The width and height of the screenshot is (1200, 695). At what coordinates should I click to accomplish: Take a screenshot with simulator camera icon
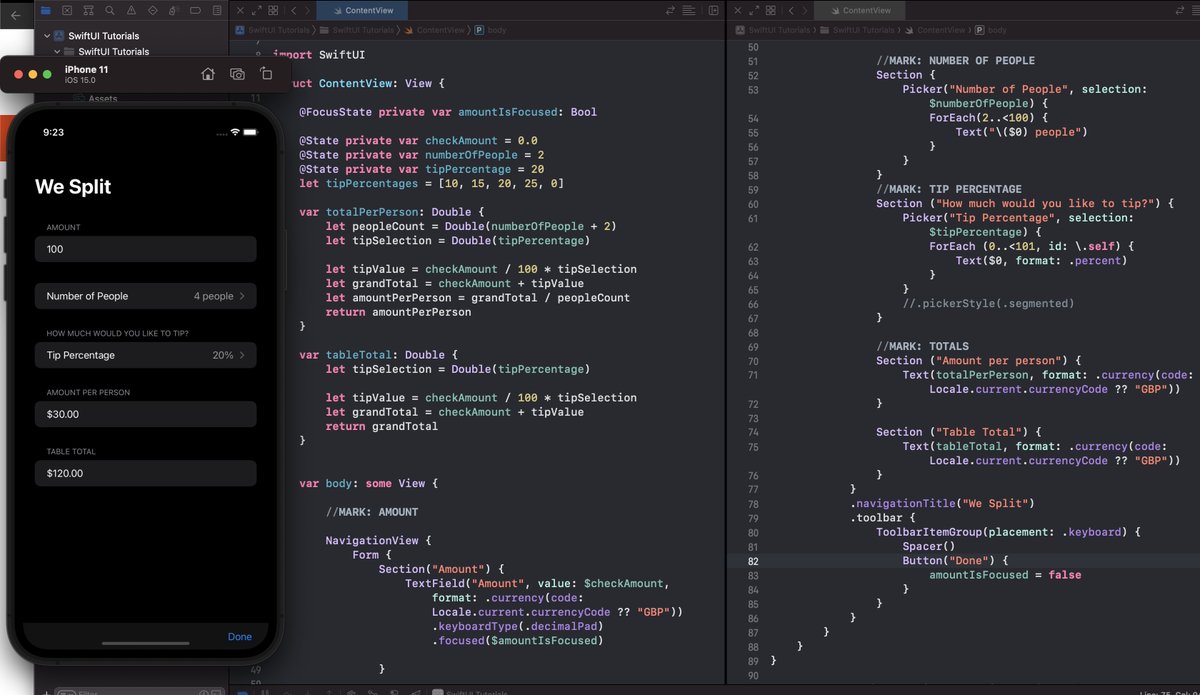point(236,74)
